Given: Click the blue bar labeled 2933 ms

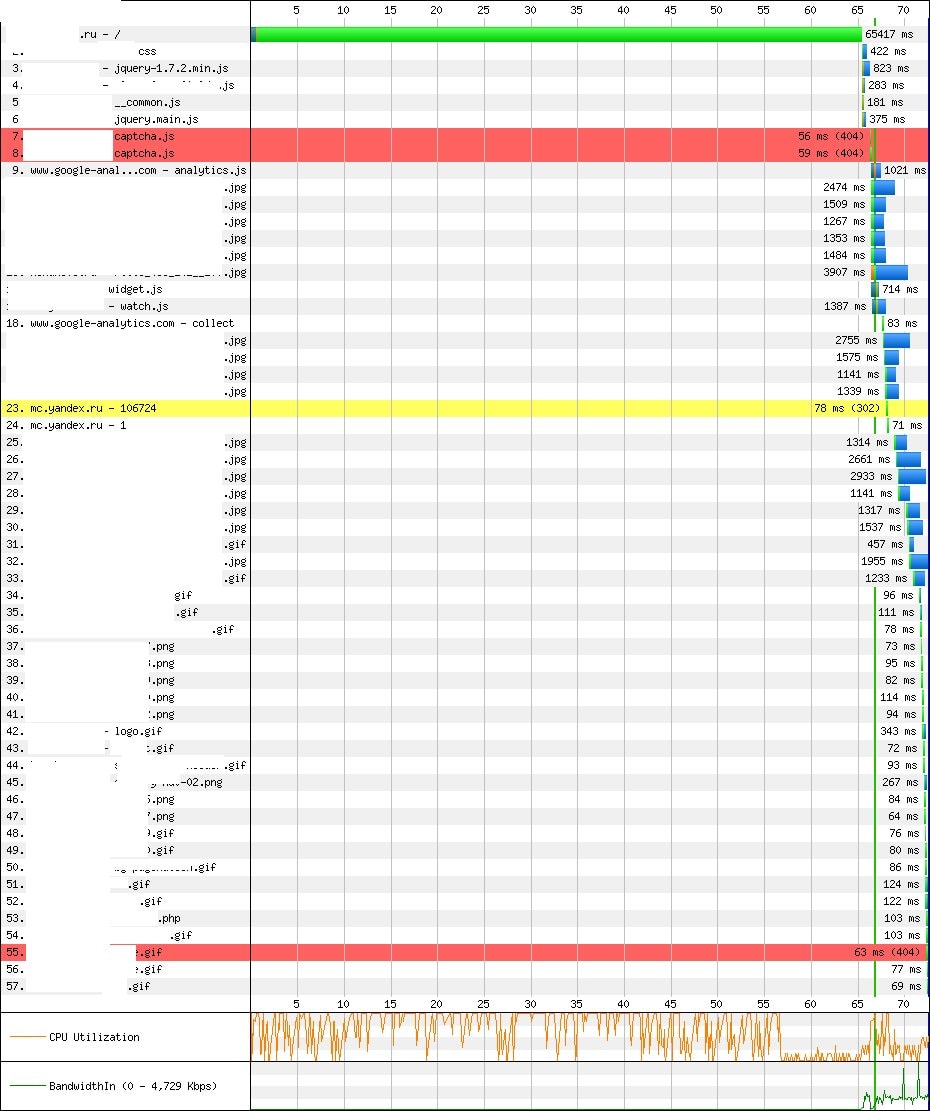Looking at the screenshot, I should pyautogui.click(x=911, y=476).
